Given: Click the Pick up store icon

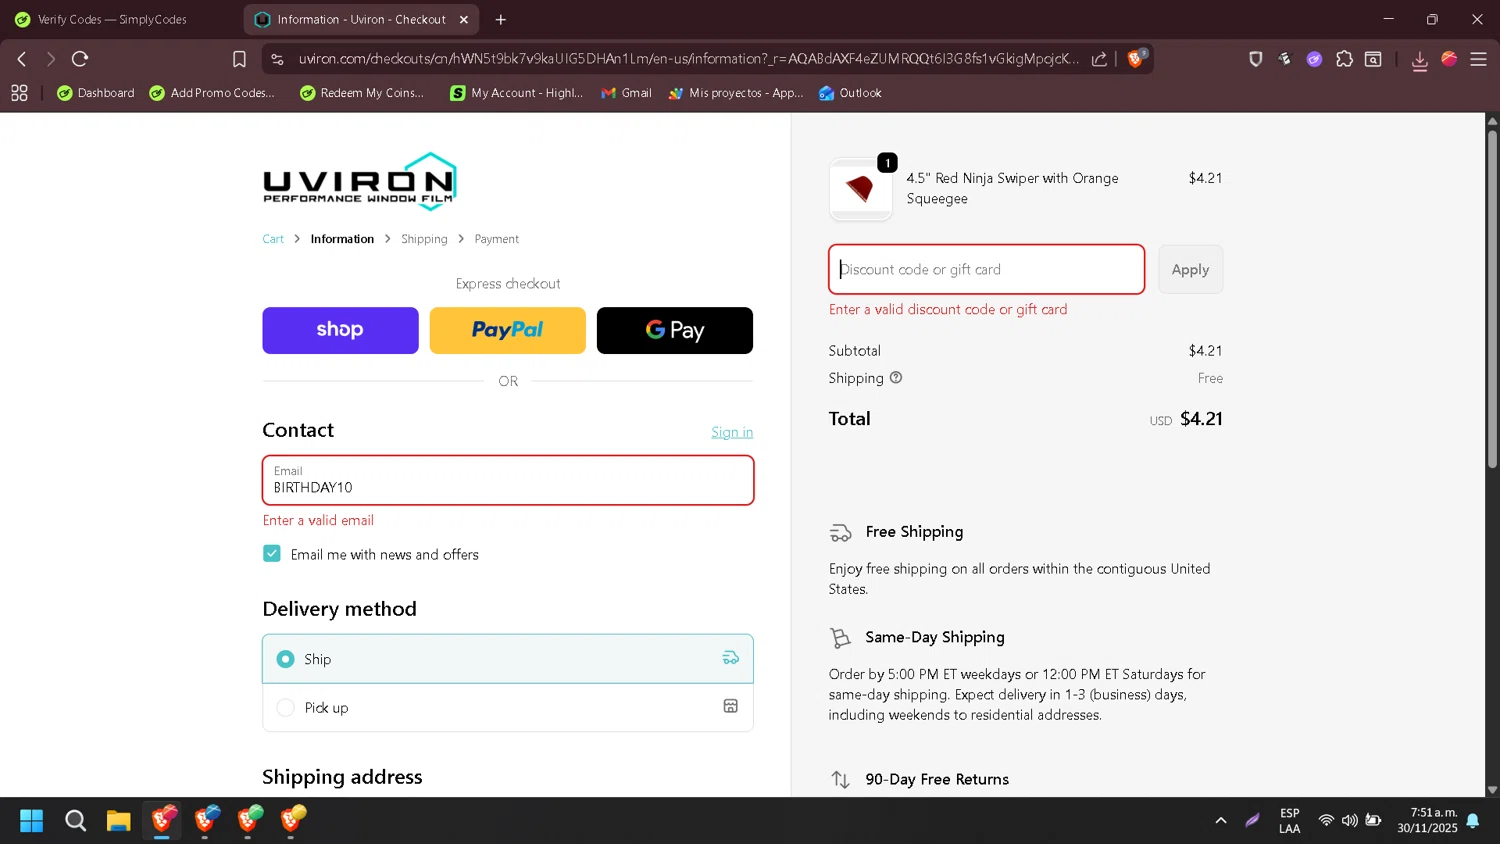Looking at the screenshot, I should [731, 706].
